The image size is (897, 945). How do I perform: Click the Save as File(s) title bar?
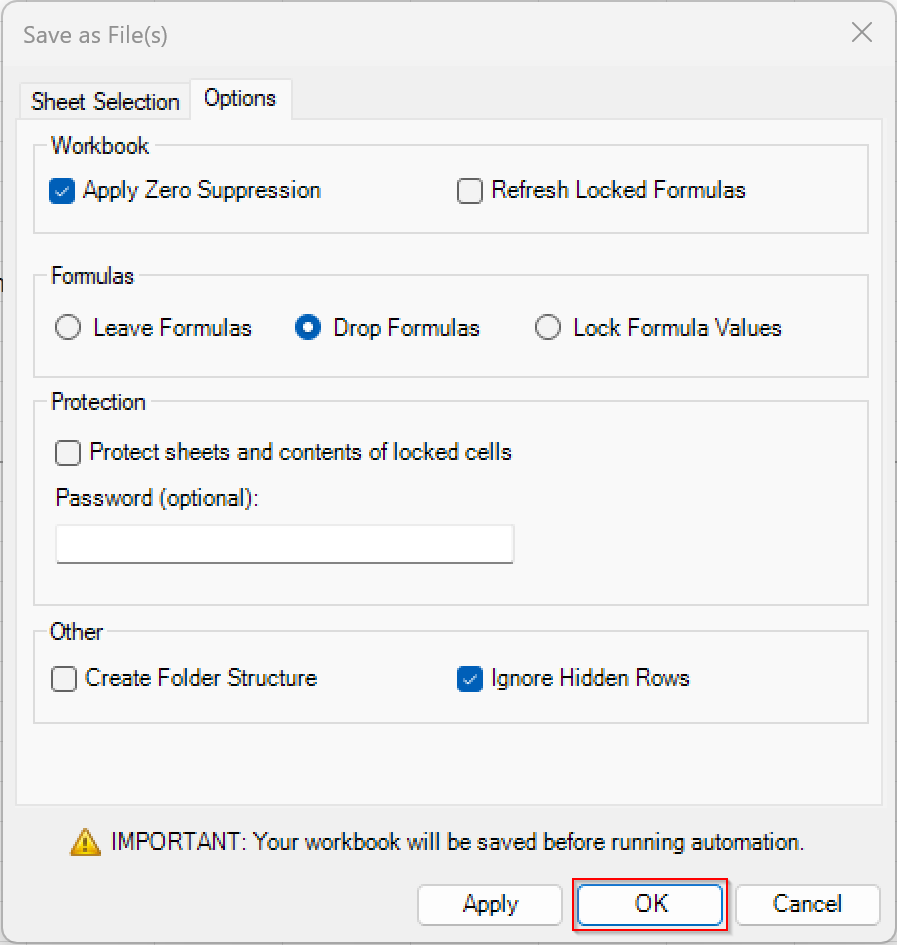(95, 35)
